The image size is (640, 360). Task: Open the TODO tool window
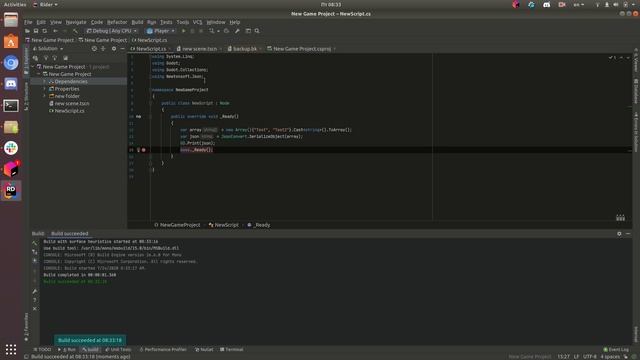[42, 349]
